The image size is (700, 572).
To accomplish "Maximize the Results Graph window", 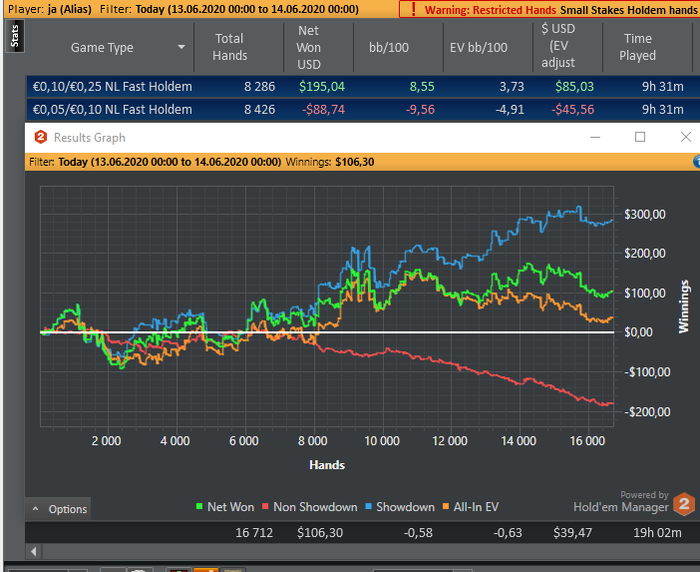I will pos(640,137).
